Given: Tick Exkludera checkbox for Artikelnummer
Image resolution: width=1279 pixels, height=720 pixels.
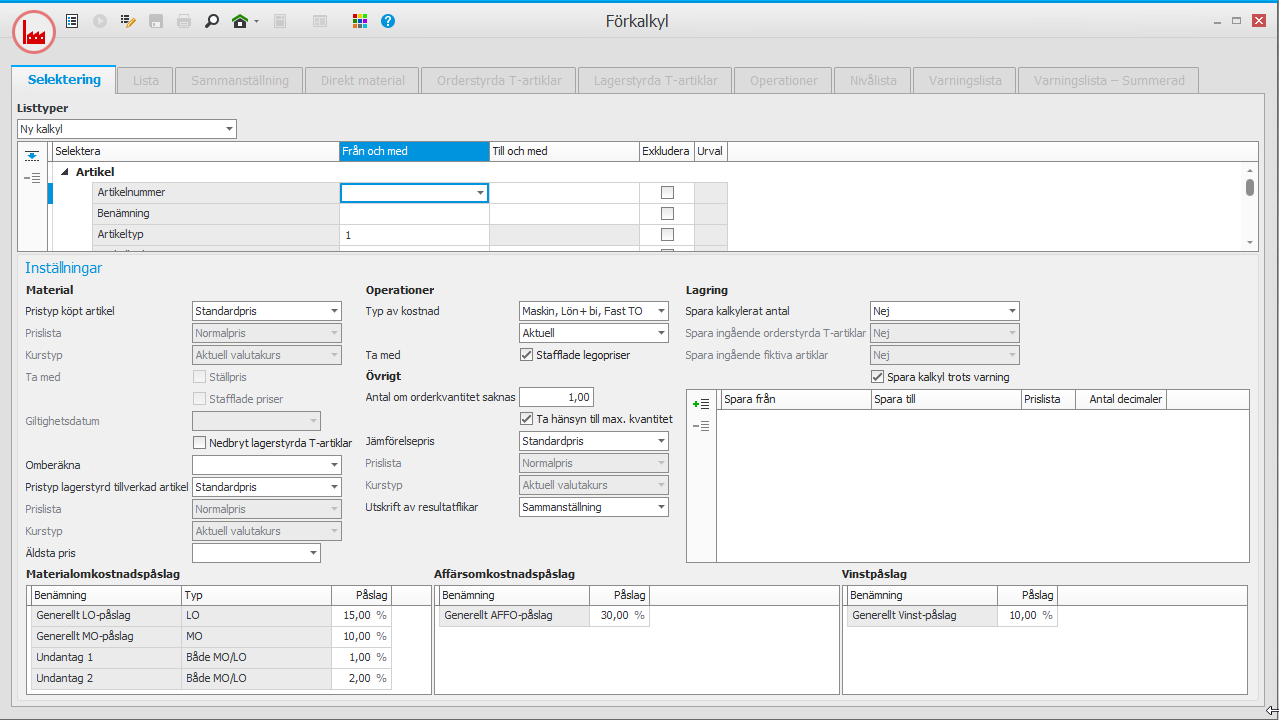Looking at the screenshot, I should coord(667,192).
